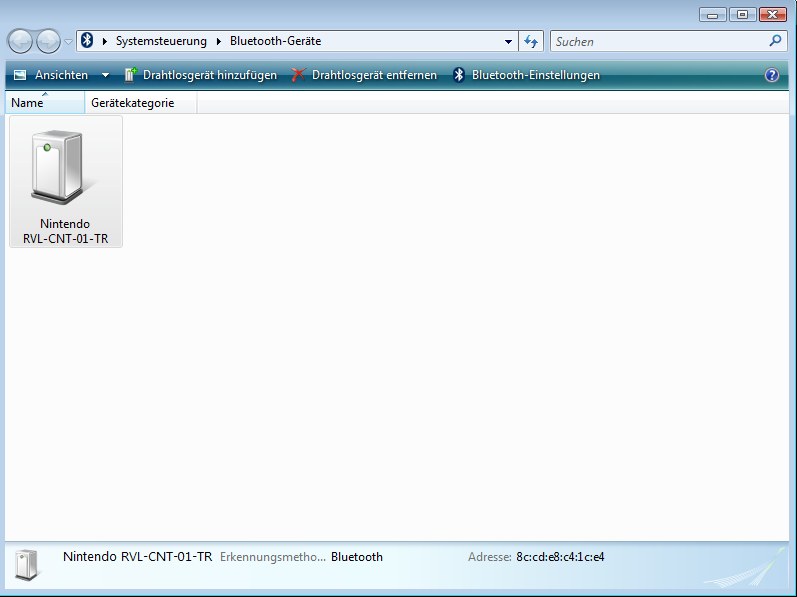Viewport: 797px width, 597px height.
Task: Maximize the Bluetooth-Geräte window
Action: click(x=742, y=15)
